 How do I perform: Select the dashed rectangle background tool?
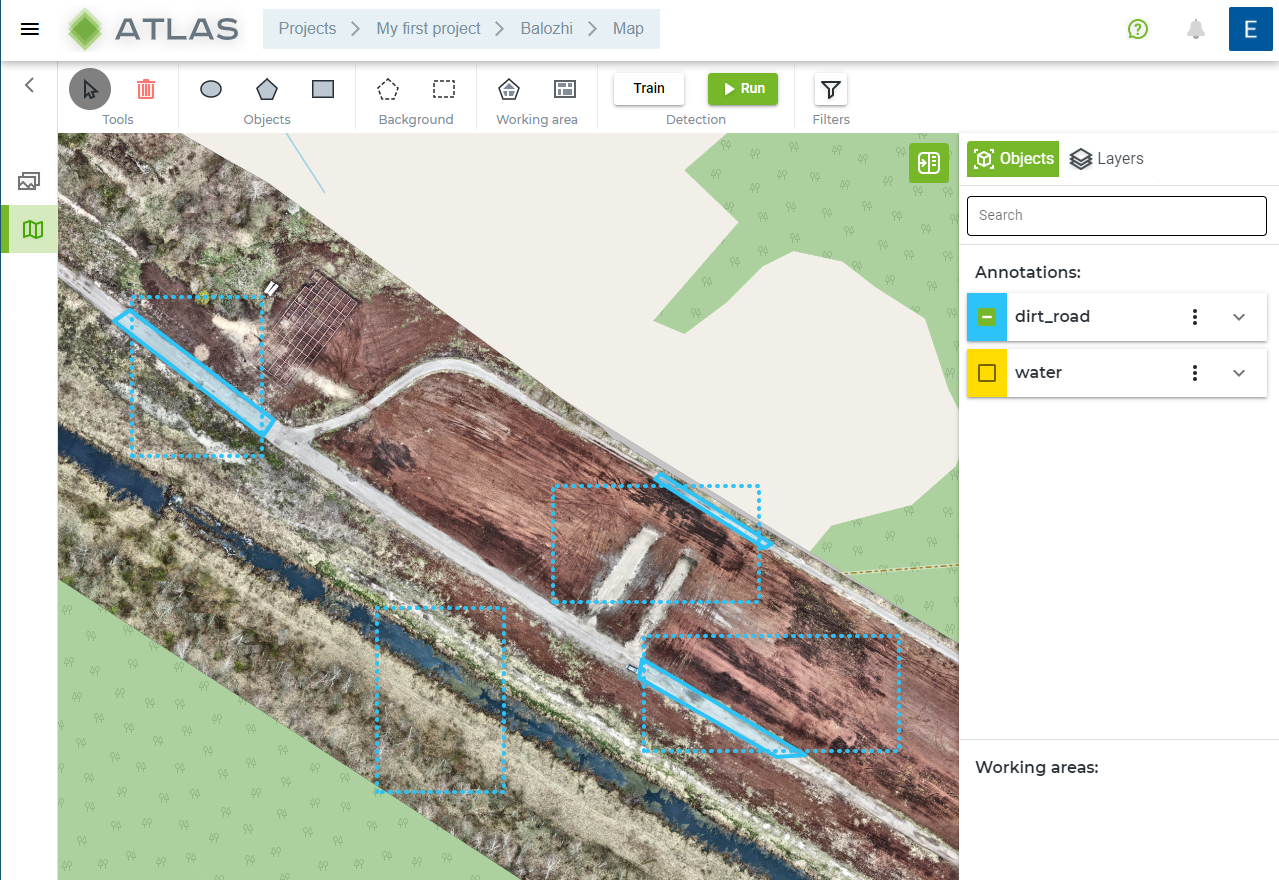[444, 89]
